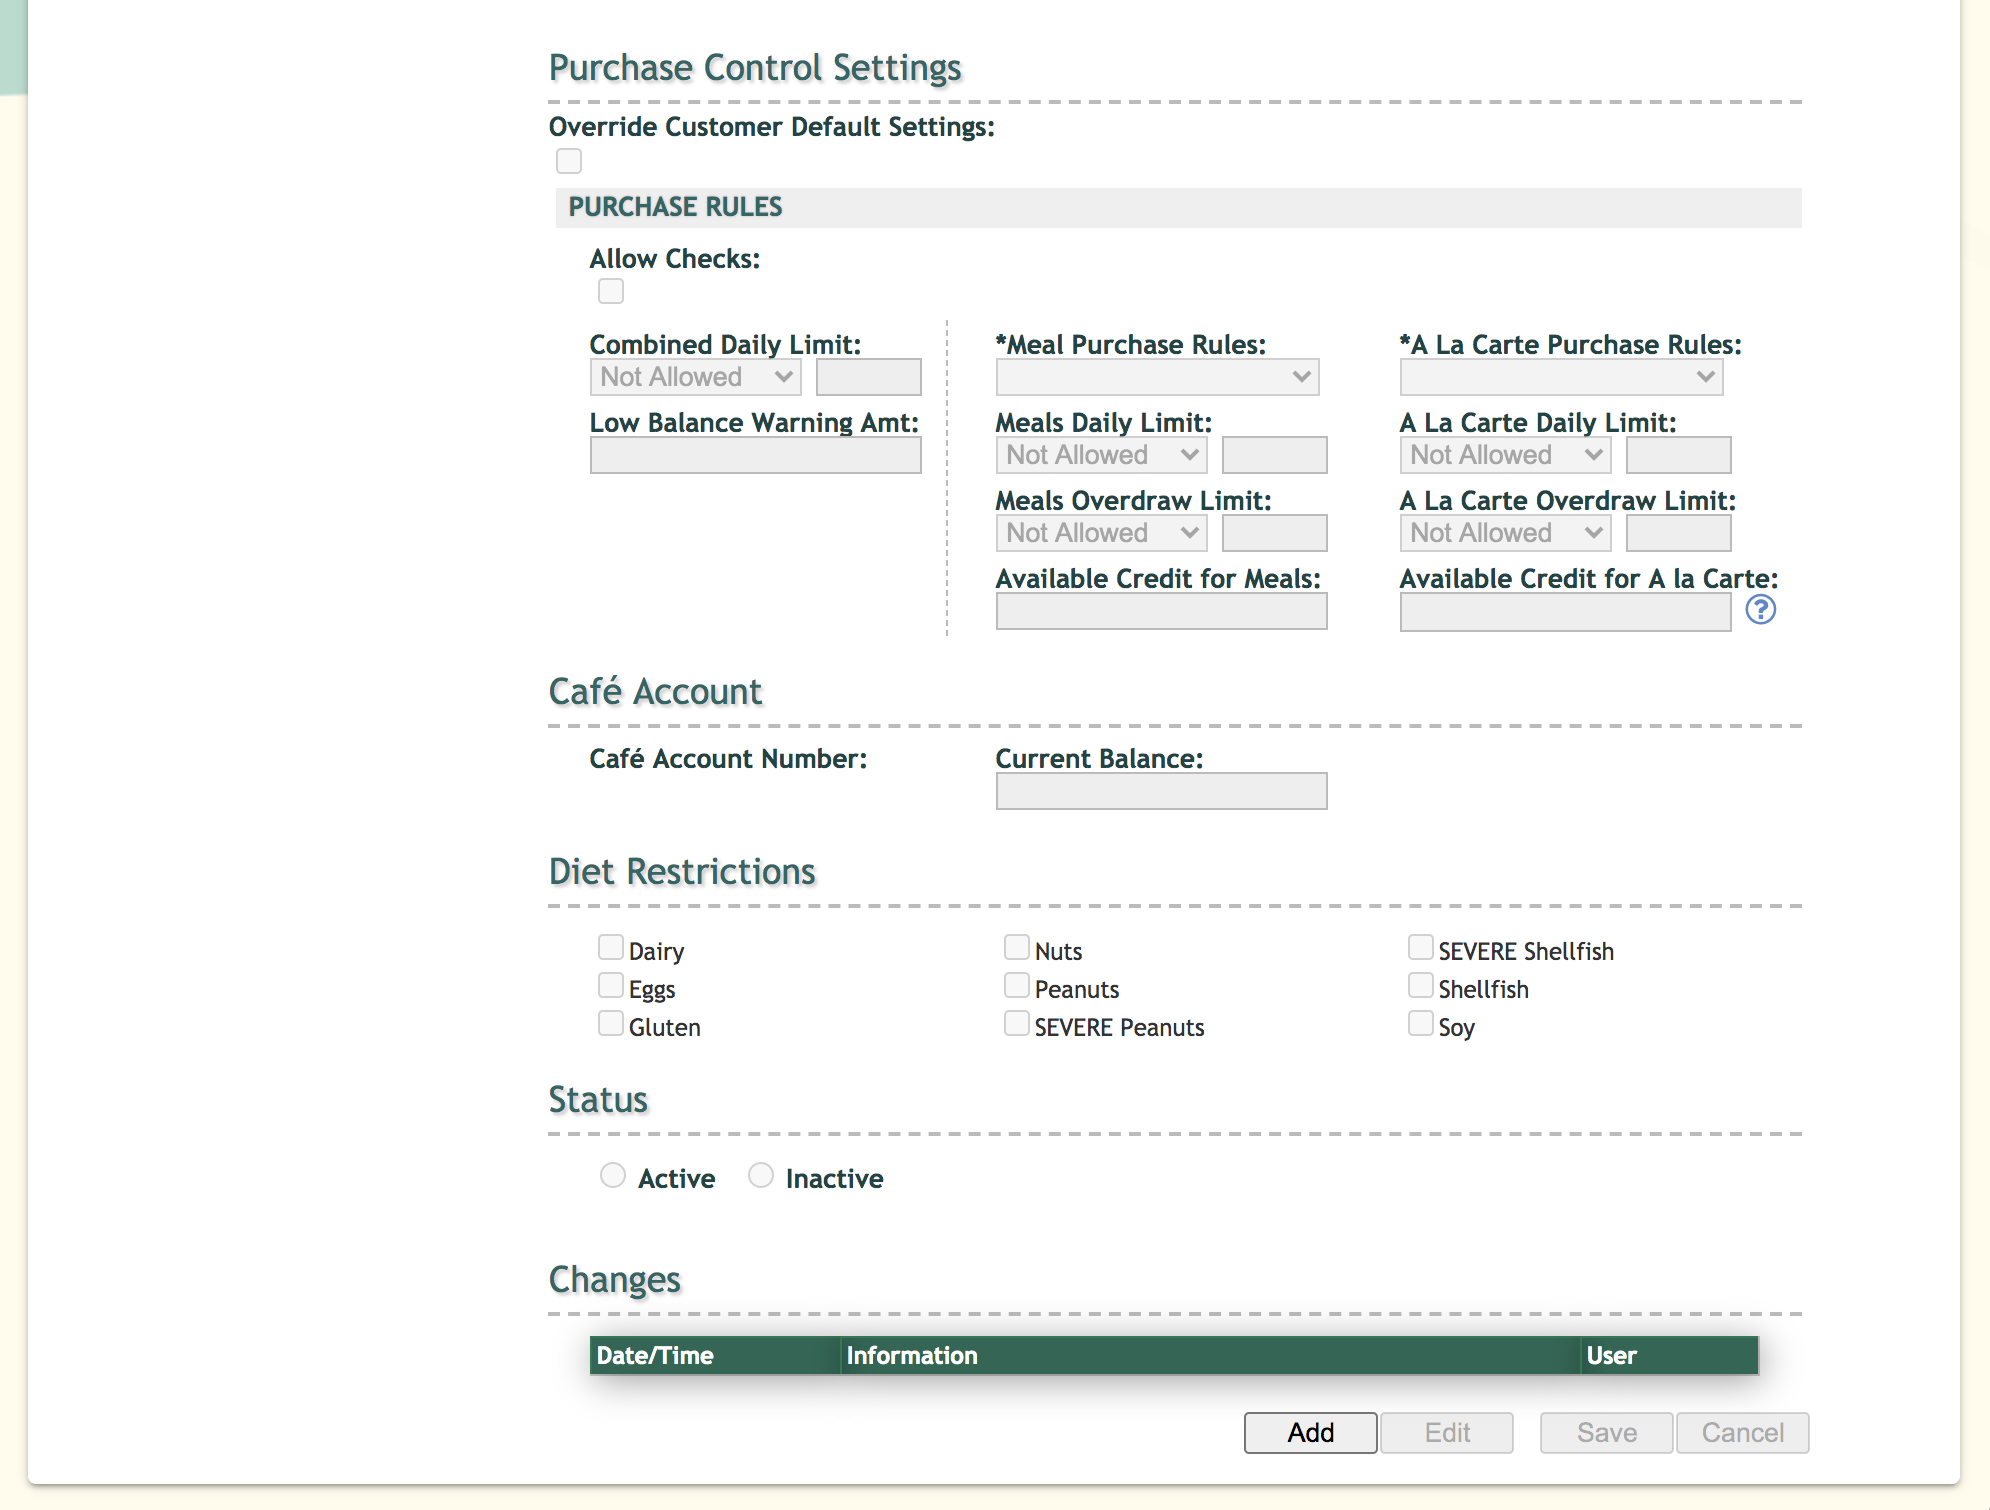1990x1510 pixels.
Task: Select the Inactive status option
Action: click(x=761, y=1175)
